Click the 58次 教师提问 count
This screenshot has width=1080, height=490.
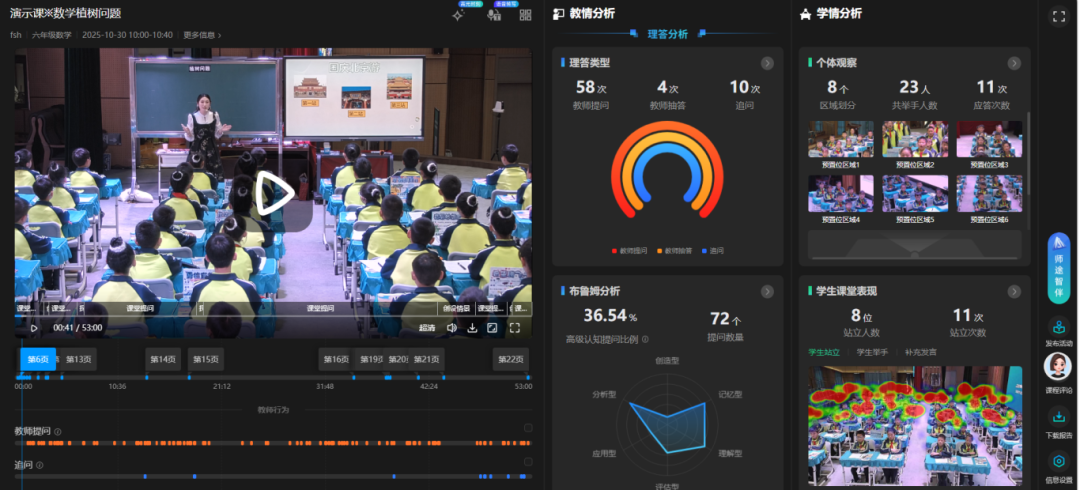pyautogui.click(x=591, y=88)
